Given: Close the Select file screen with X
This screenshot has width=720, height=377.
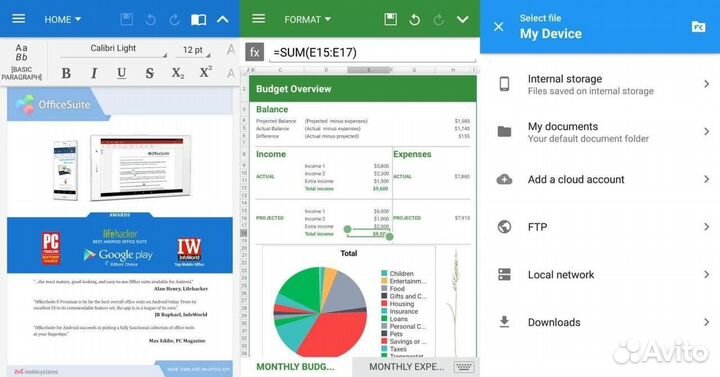Looking at the screenshot, I should click(499, 27).
